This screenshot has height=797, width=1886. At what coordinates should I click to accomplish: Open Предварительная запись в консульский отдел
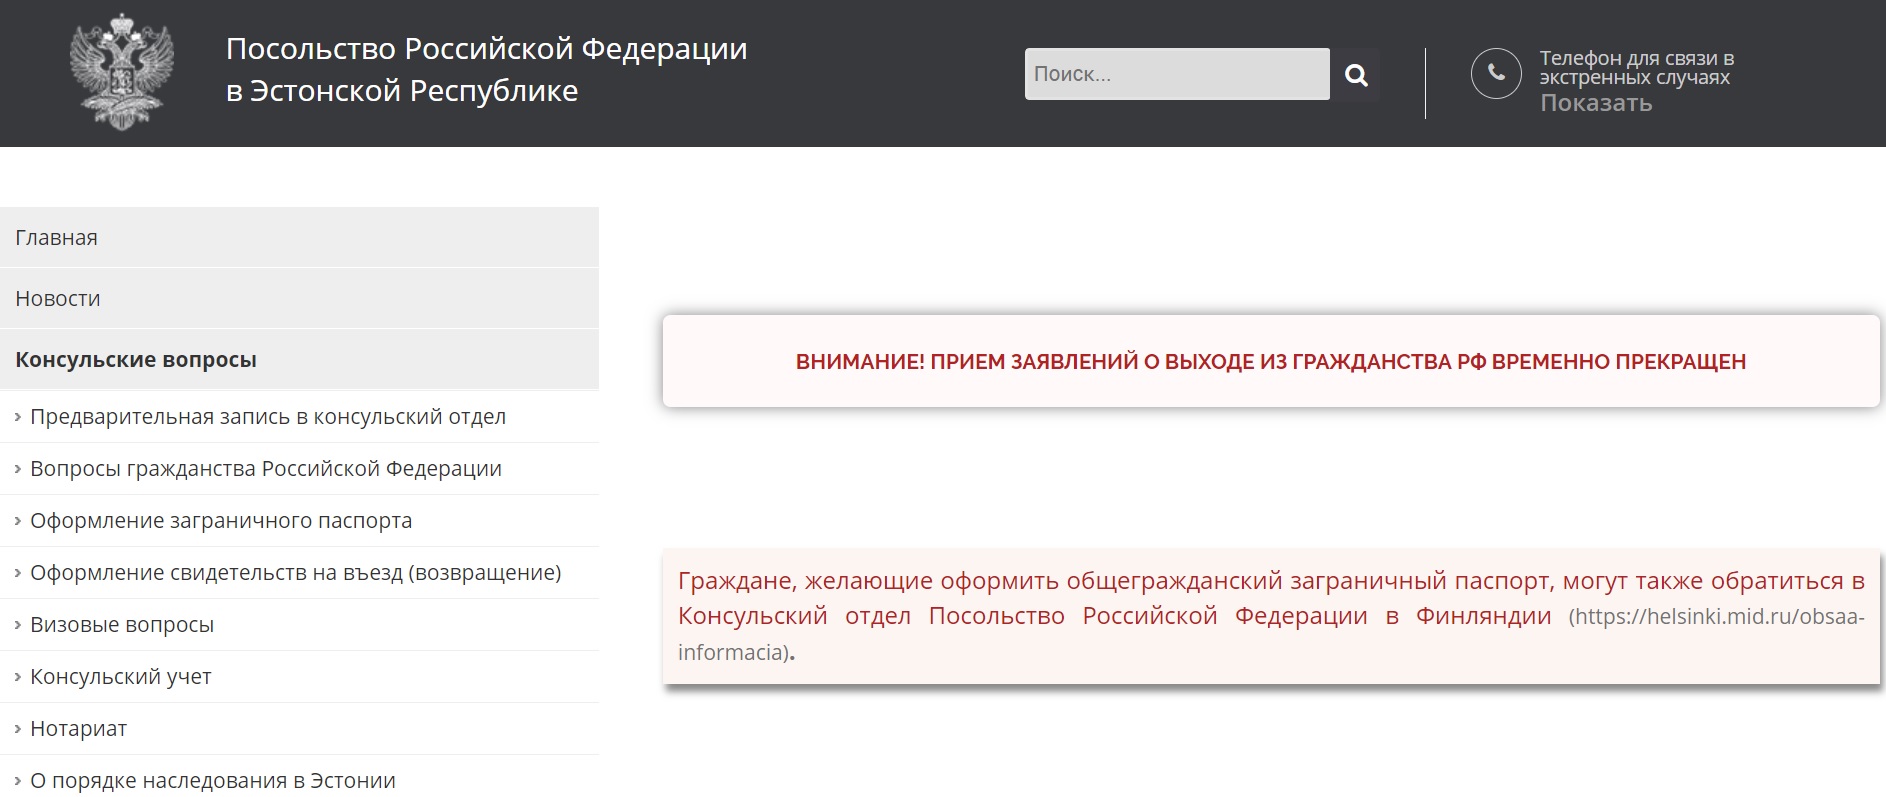pos(268,416)
